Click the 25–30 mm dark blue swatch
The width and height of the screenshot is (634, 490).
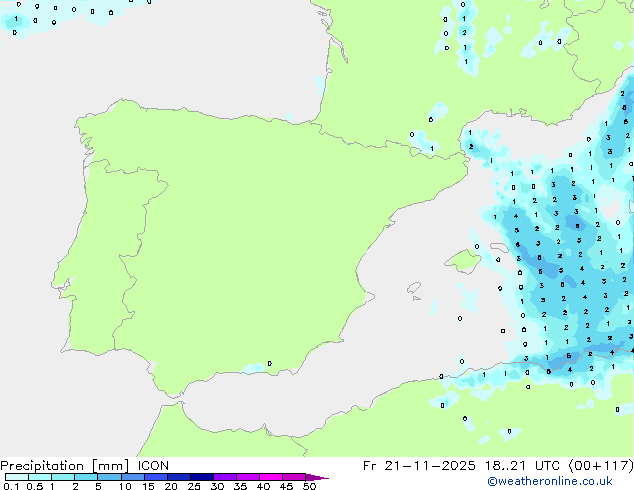[201, 477]
